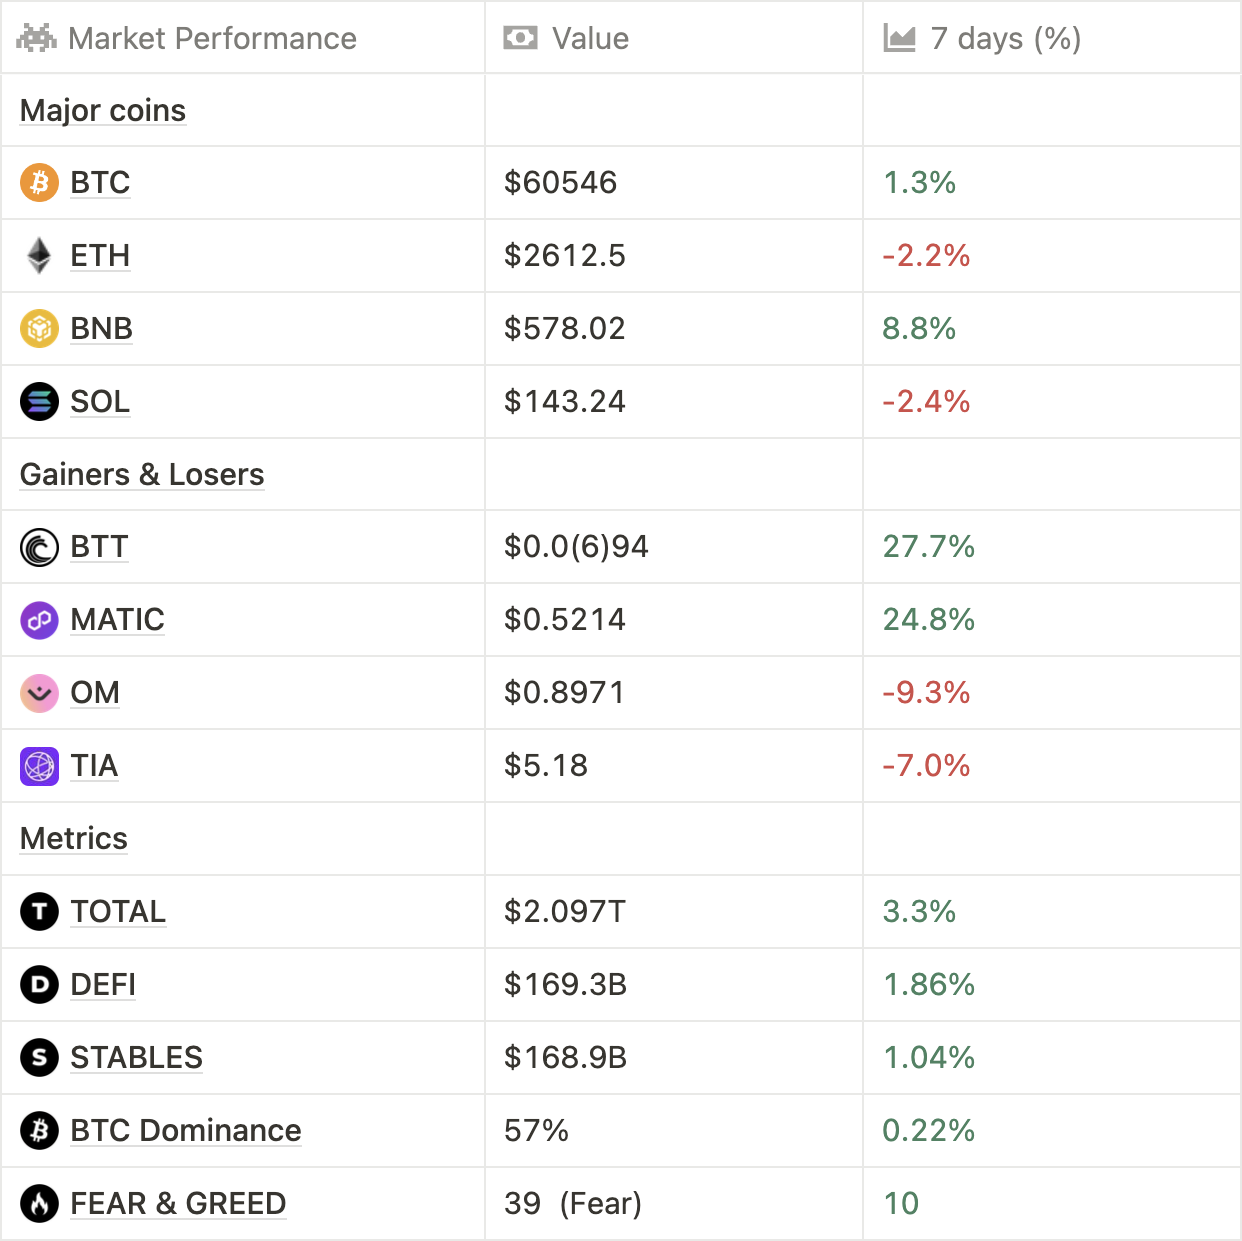Click the TIA purple globe icon
This screenshot has height=1241, width=1242.
pyautogui.click(x=40, y=766)
